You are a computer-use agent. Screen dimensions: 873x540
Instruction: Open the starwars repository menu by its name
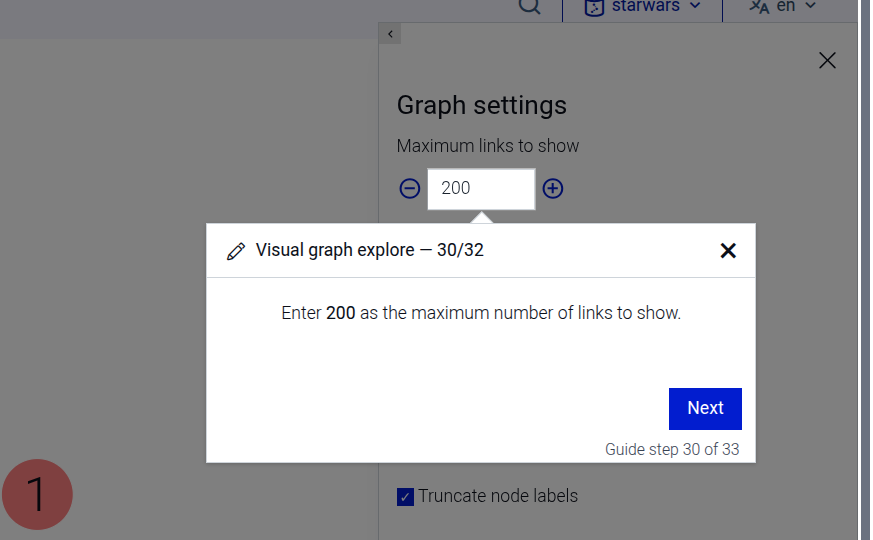click(x=647, y=6)
